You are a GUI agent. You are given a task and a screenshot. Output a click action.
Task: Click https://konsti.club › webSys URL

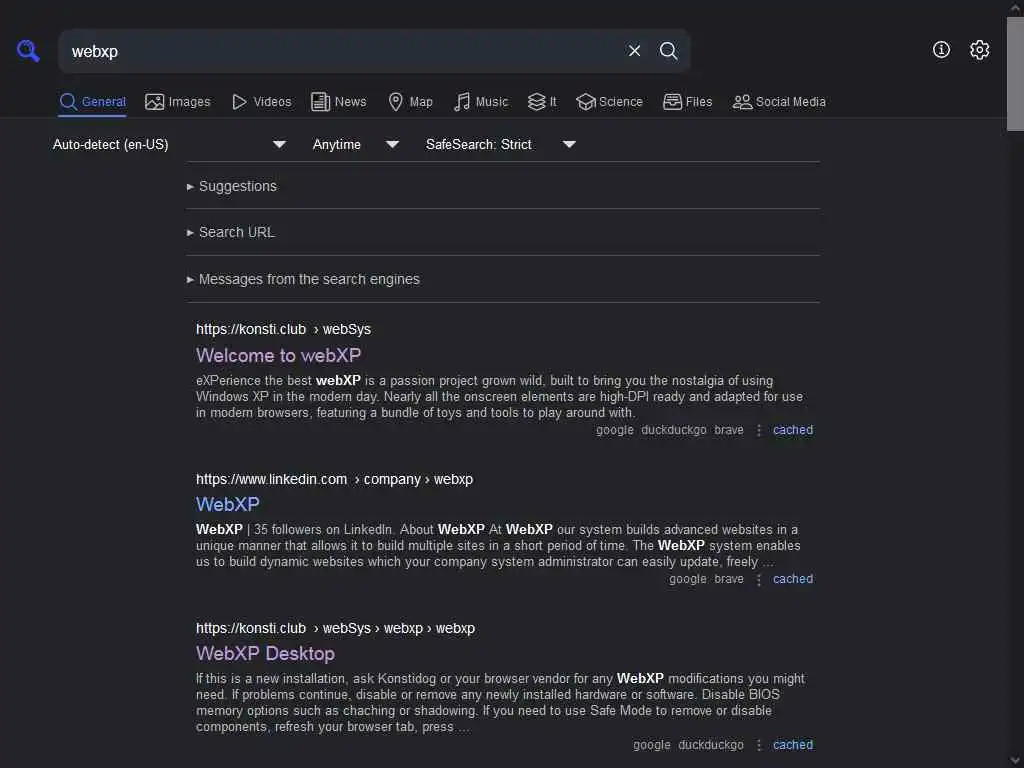[x=283, y=329]
